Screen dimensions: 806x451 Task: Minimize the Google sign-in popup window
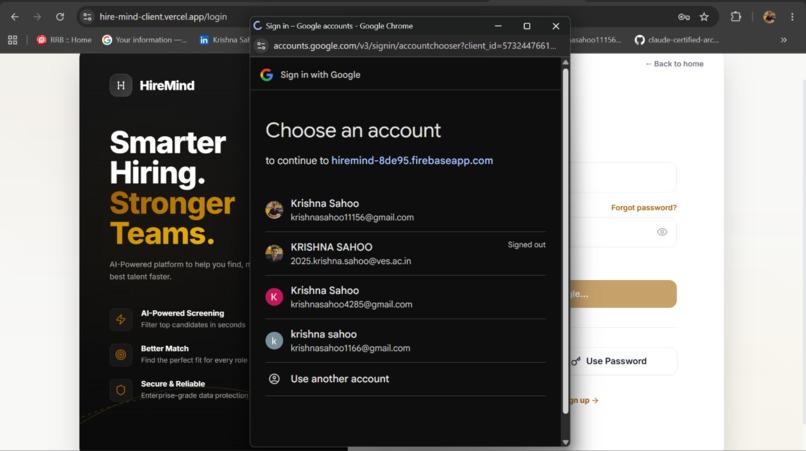pos(498,26)
